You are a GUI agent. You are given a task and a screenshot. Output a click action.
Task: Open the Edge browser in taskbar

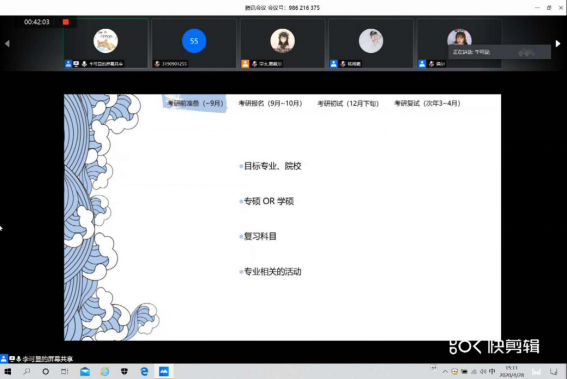(x=144, y=371)
